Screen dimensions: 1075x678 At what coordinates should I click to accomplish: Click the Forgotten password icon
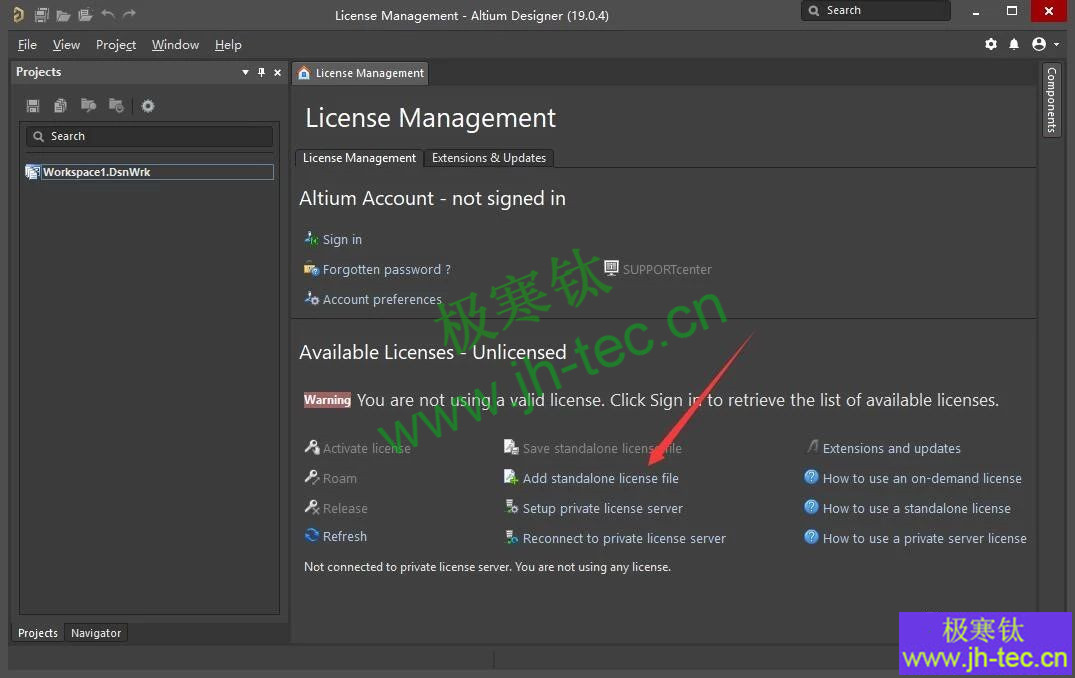point(311,269)
